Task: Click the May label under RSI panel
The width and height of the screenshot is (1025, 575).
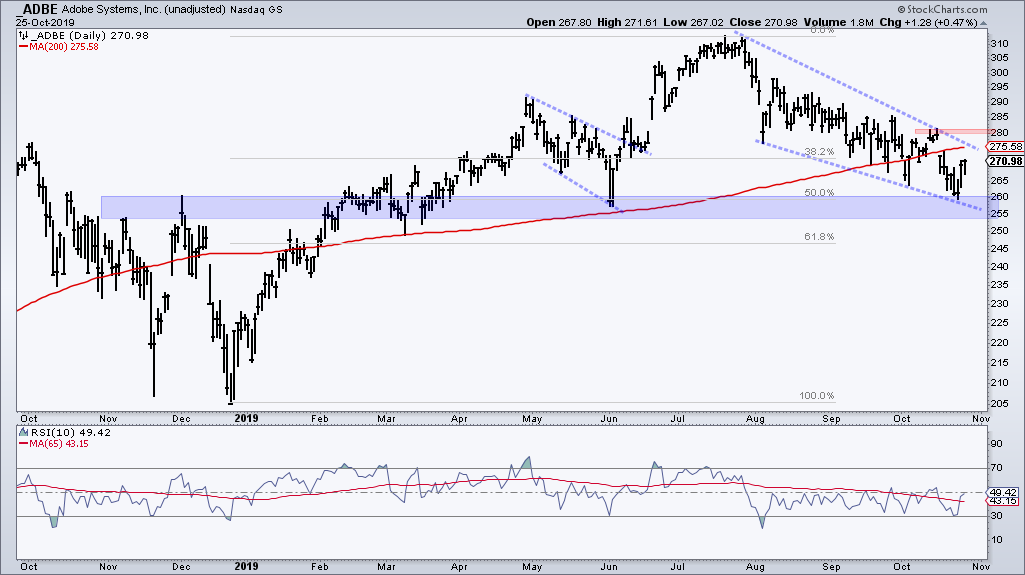Action: click(x=532, y=567)
